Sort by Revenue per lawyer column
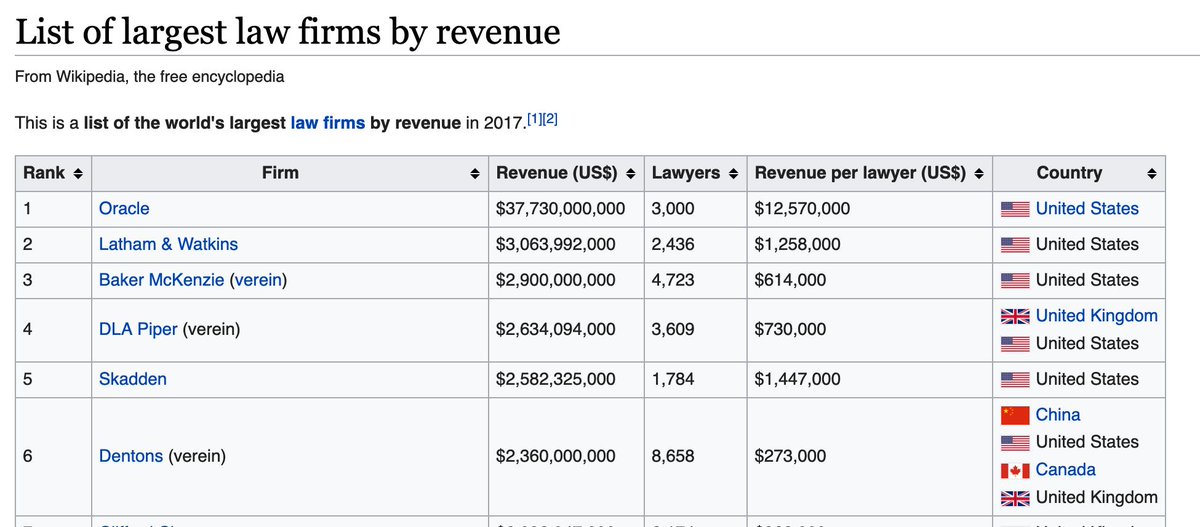This screenshot has width=1200, height=527. [979, 173]
